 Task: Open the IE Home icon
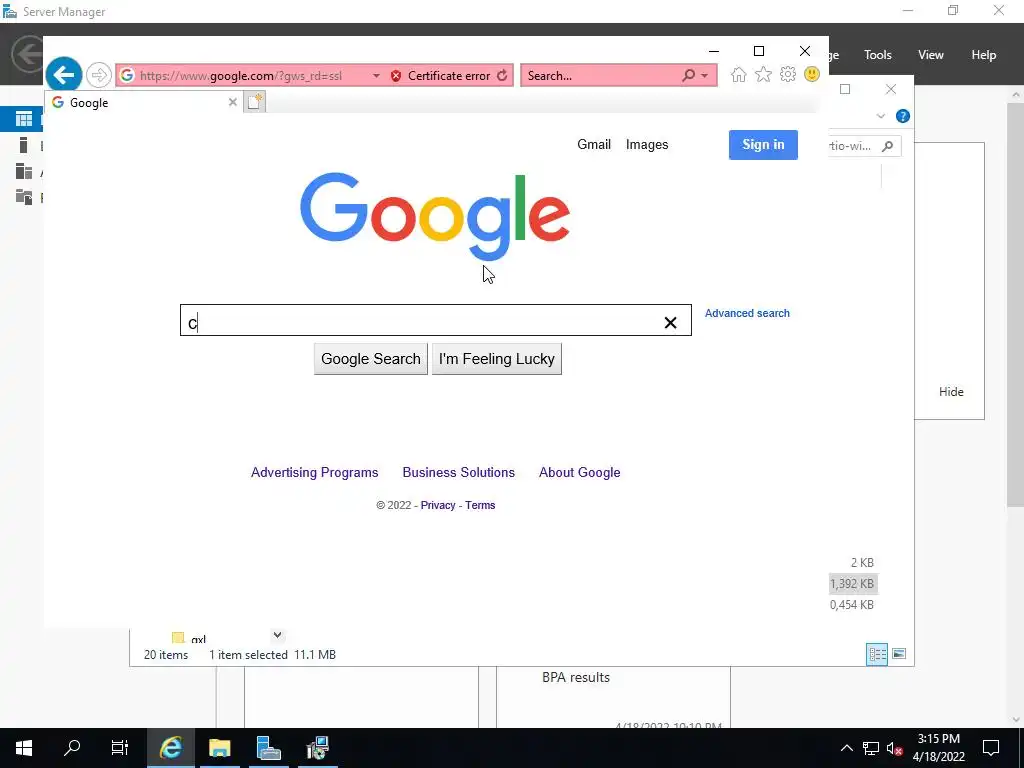[739, 74]
